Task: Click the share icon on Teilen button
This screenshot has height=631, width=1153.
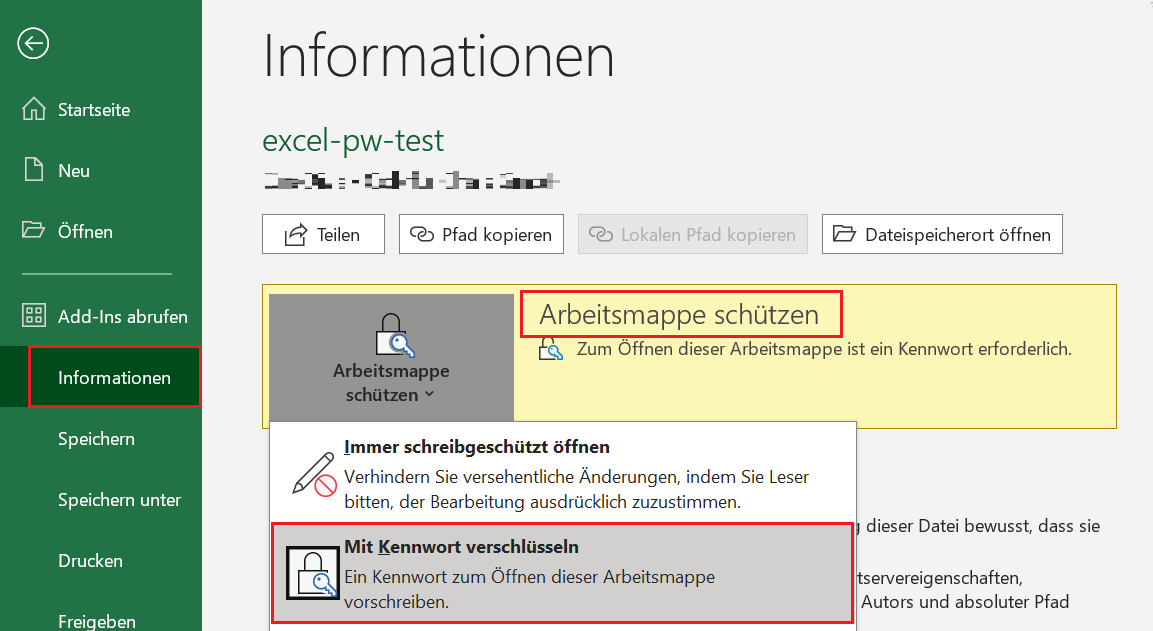Action: pyautogui.click(x=296, y=235)
